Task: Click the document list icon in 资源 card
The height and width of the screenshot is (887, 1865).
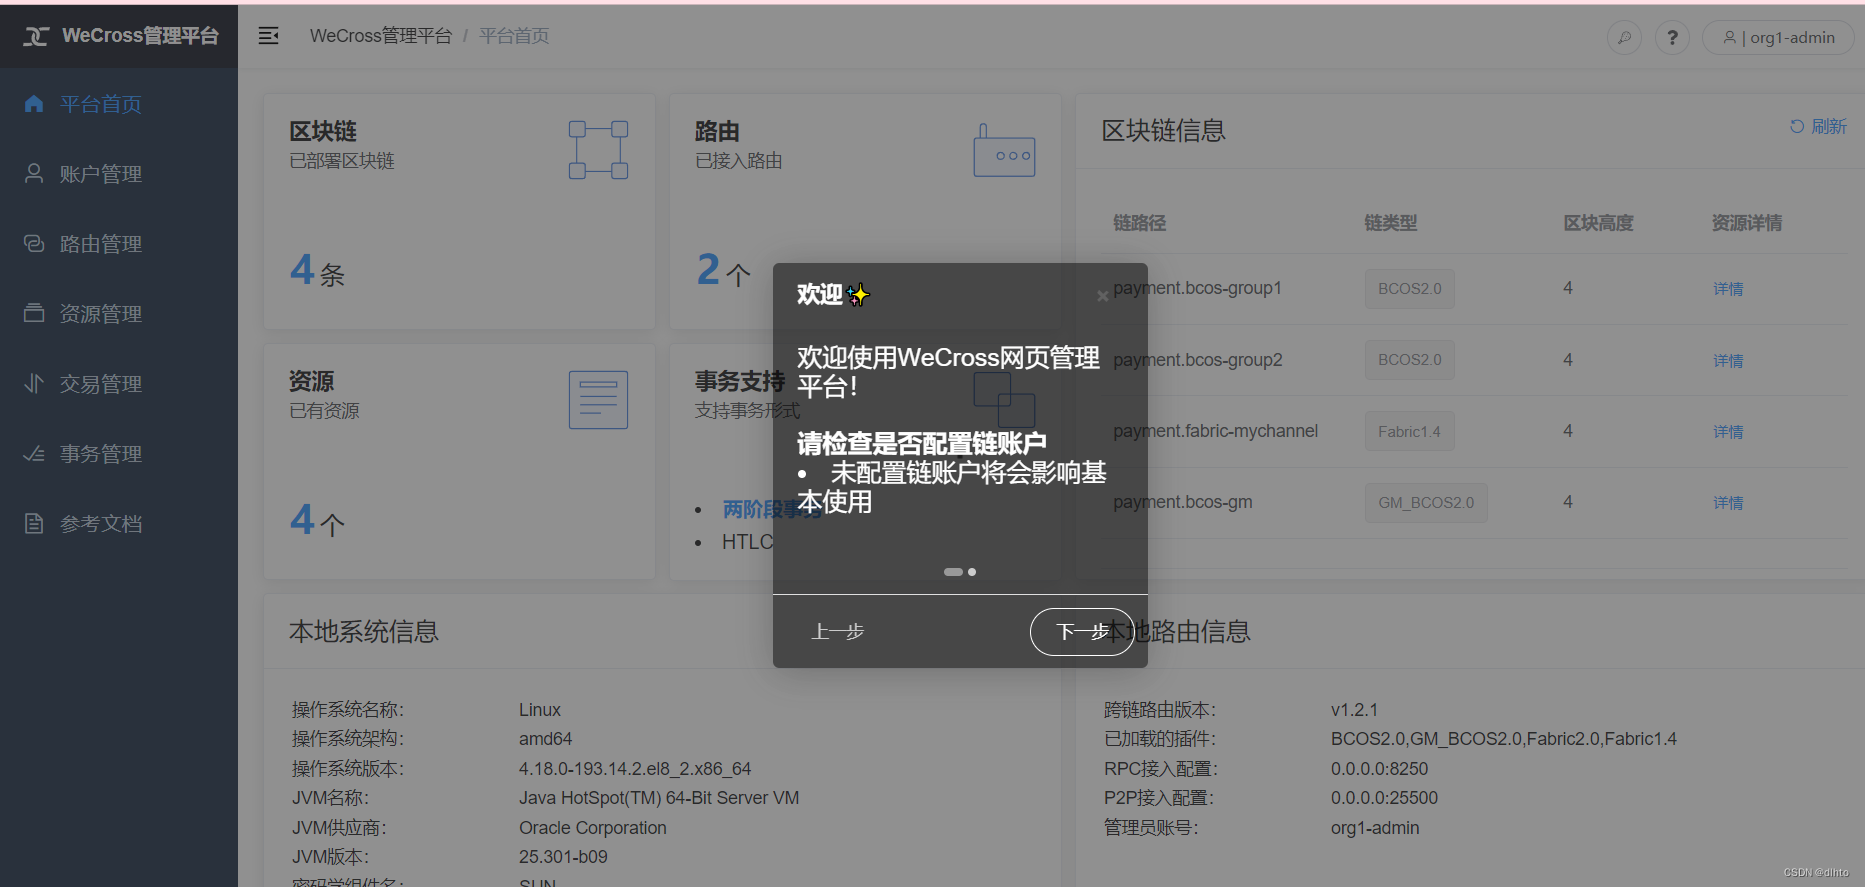Action: pos(598,400)
